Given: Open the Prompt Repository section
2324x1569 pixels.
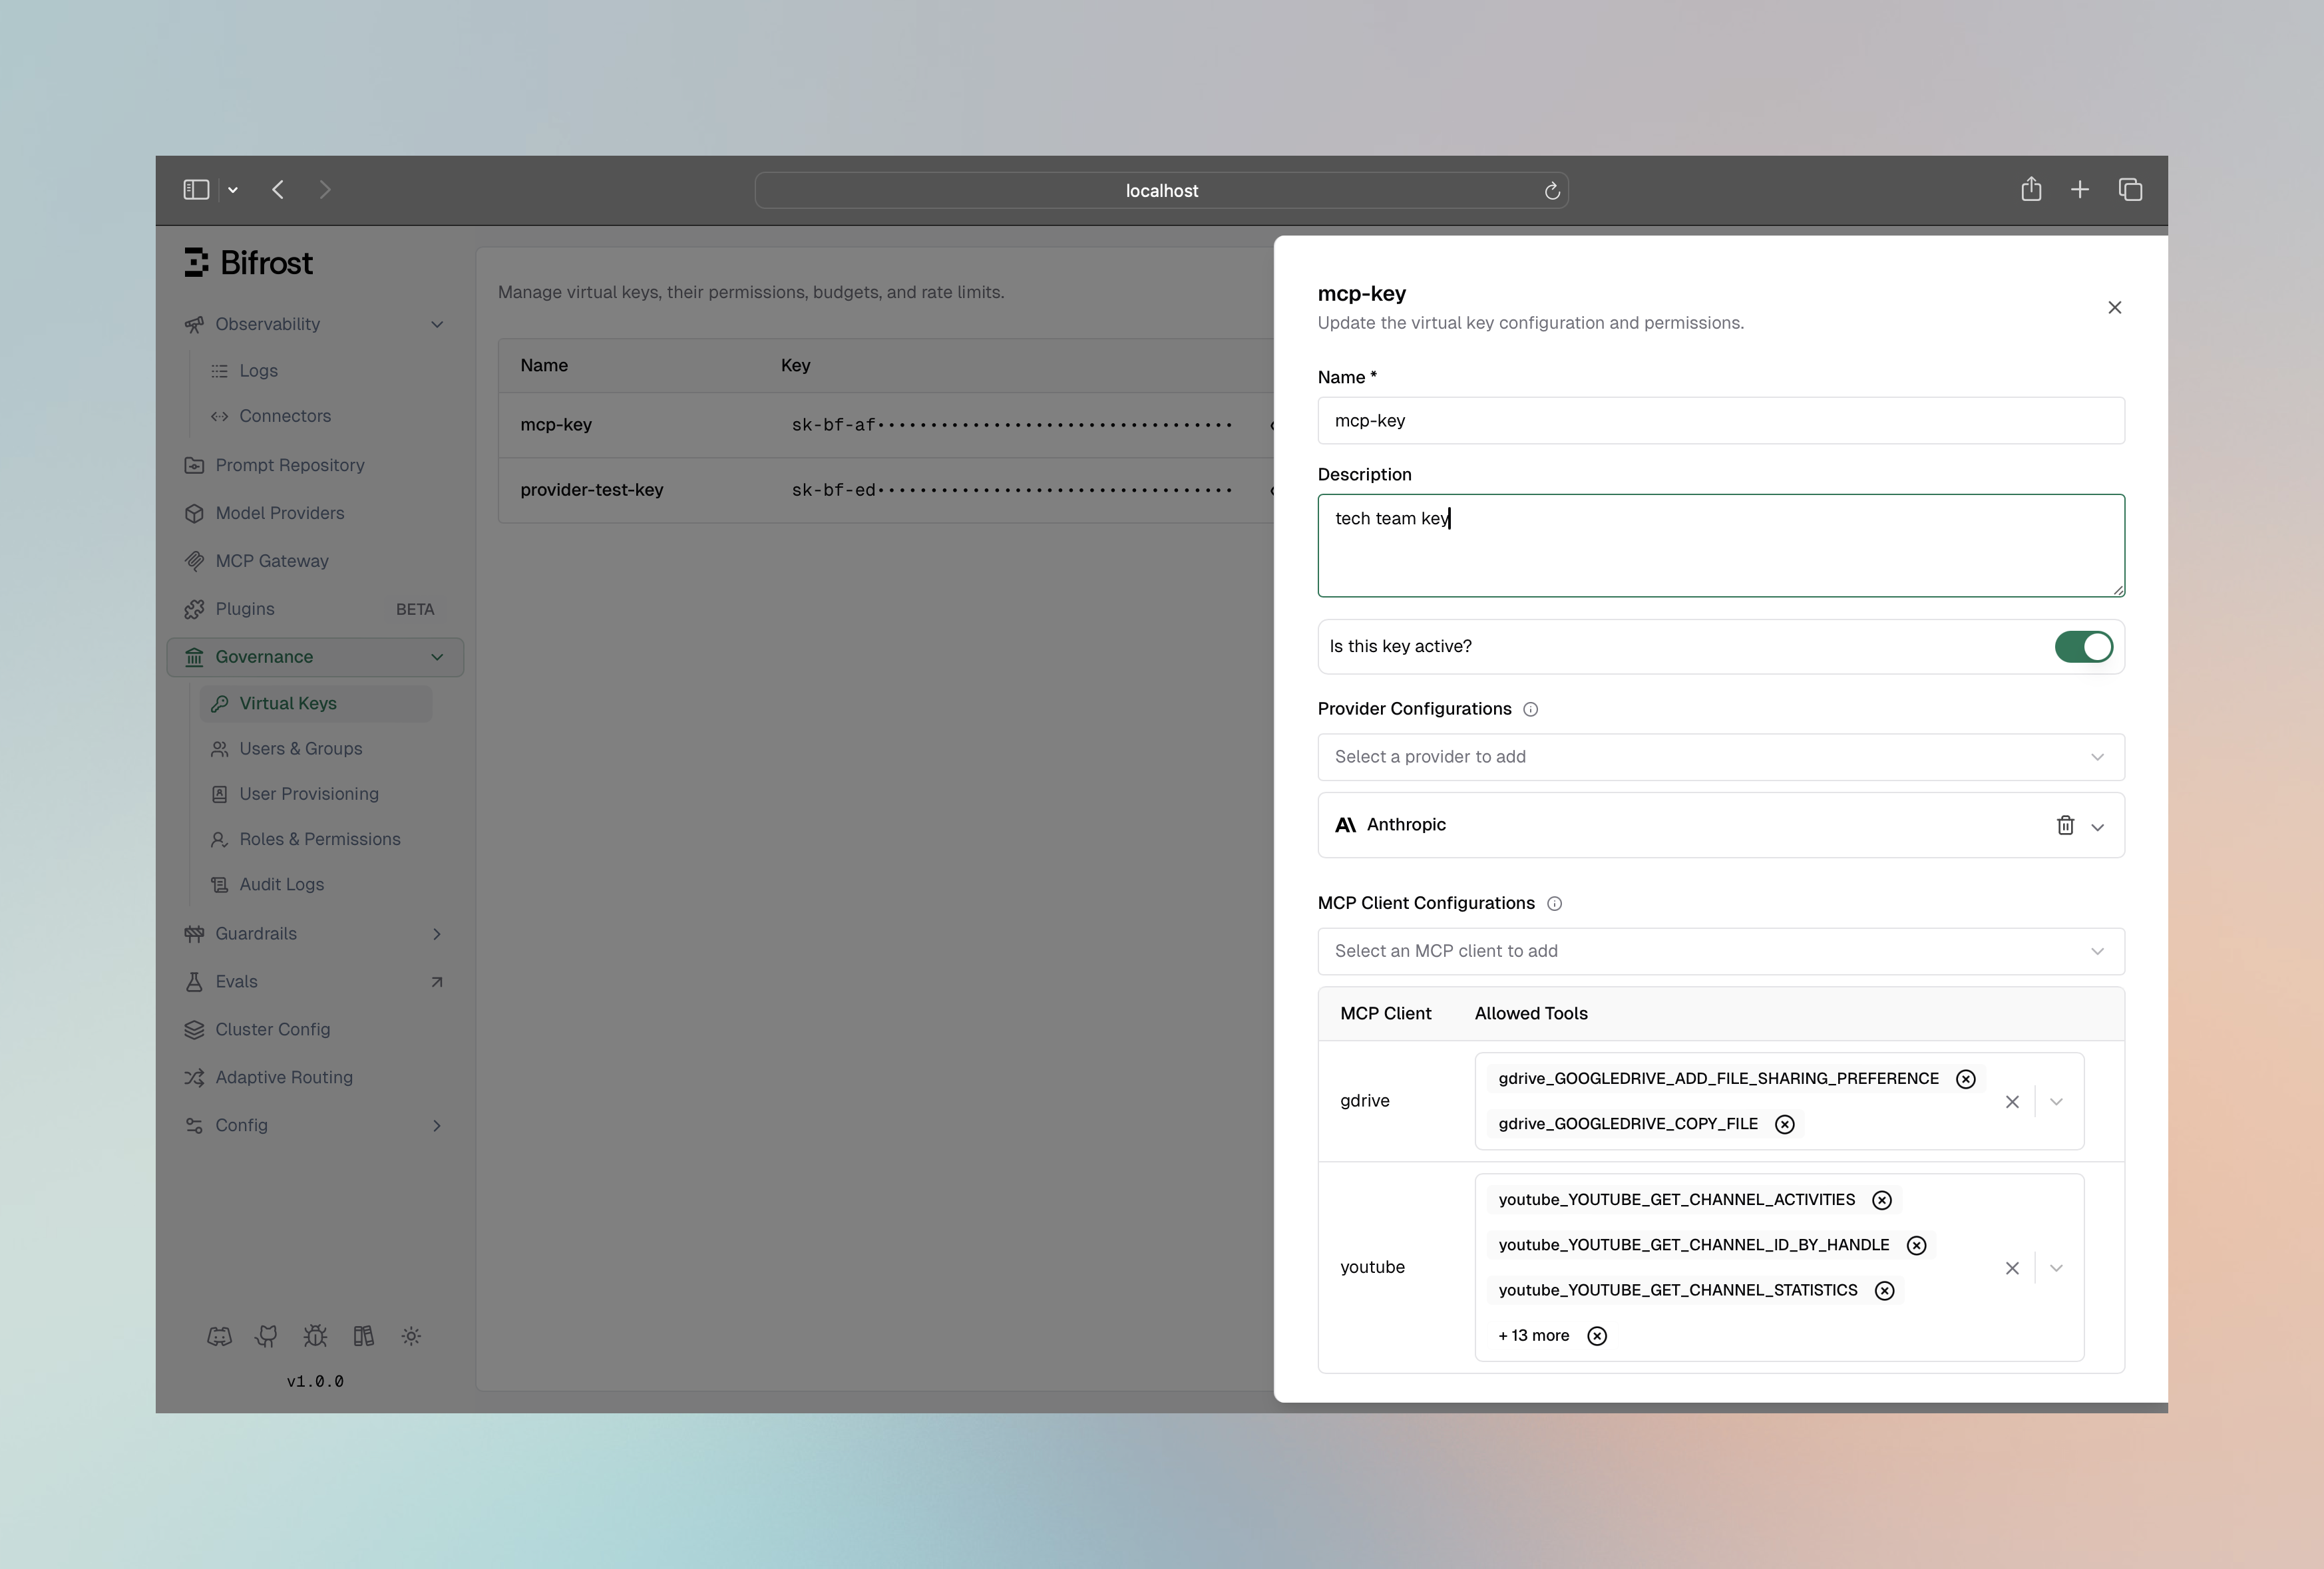Looking at the screenshot, I should pyautogui.click(x=290, y=464).
